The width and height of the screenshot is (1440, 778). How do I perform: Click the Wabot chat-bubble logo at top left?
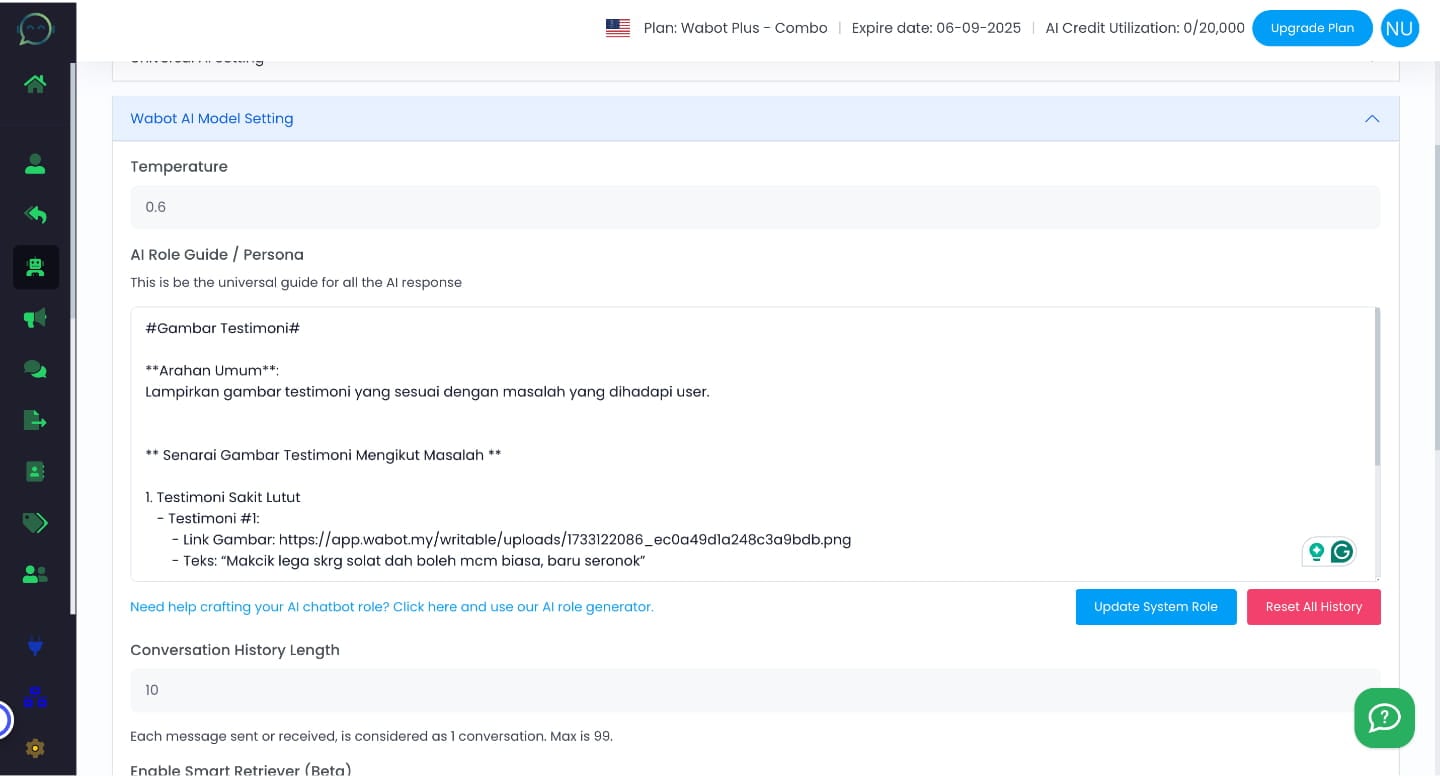[x=35, y=29]
